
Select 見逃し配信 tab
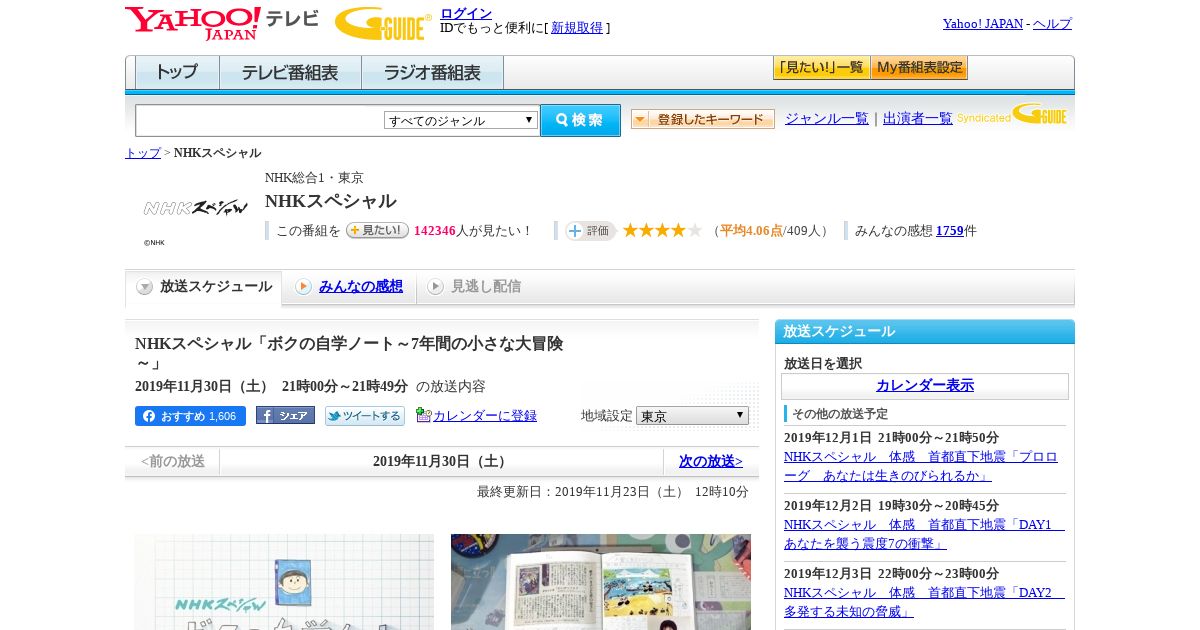[x=474, y=287]
